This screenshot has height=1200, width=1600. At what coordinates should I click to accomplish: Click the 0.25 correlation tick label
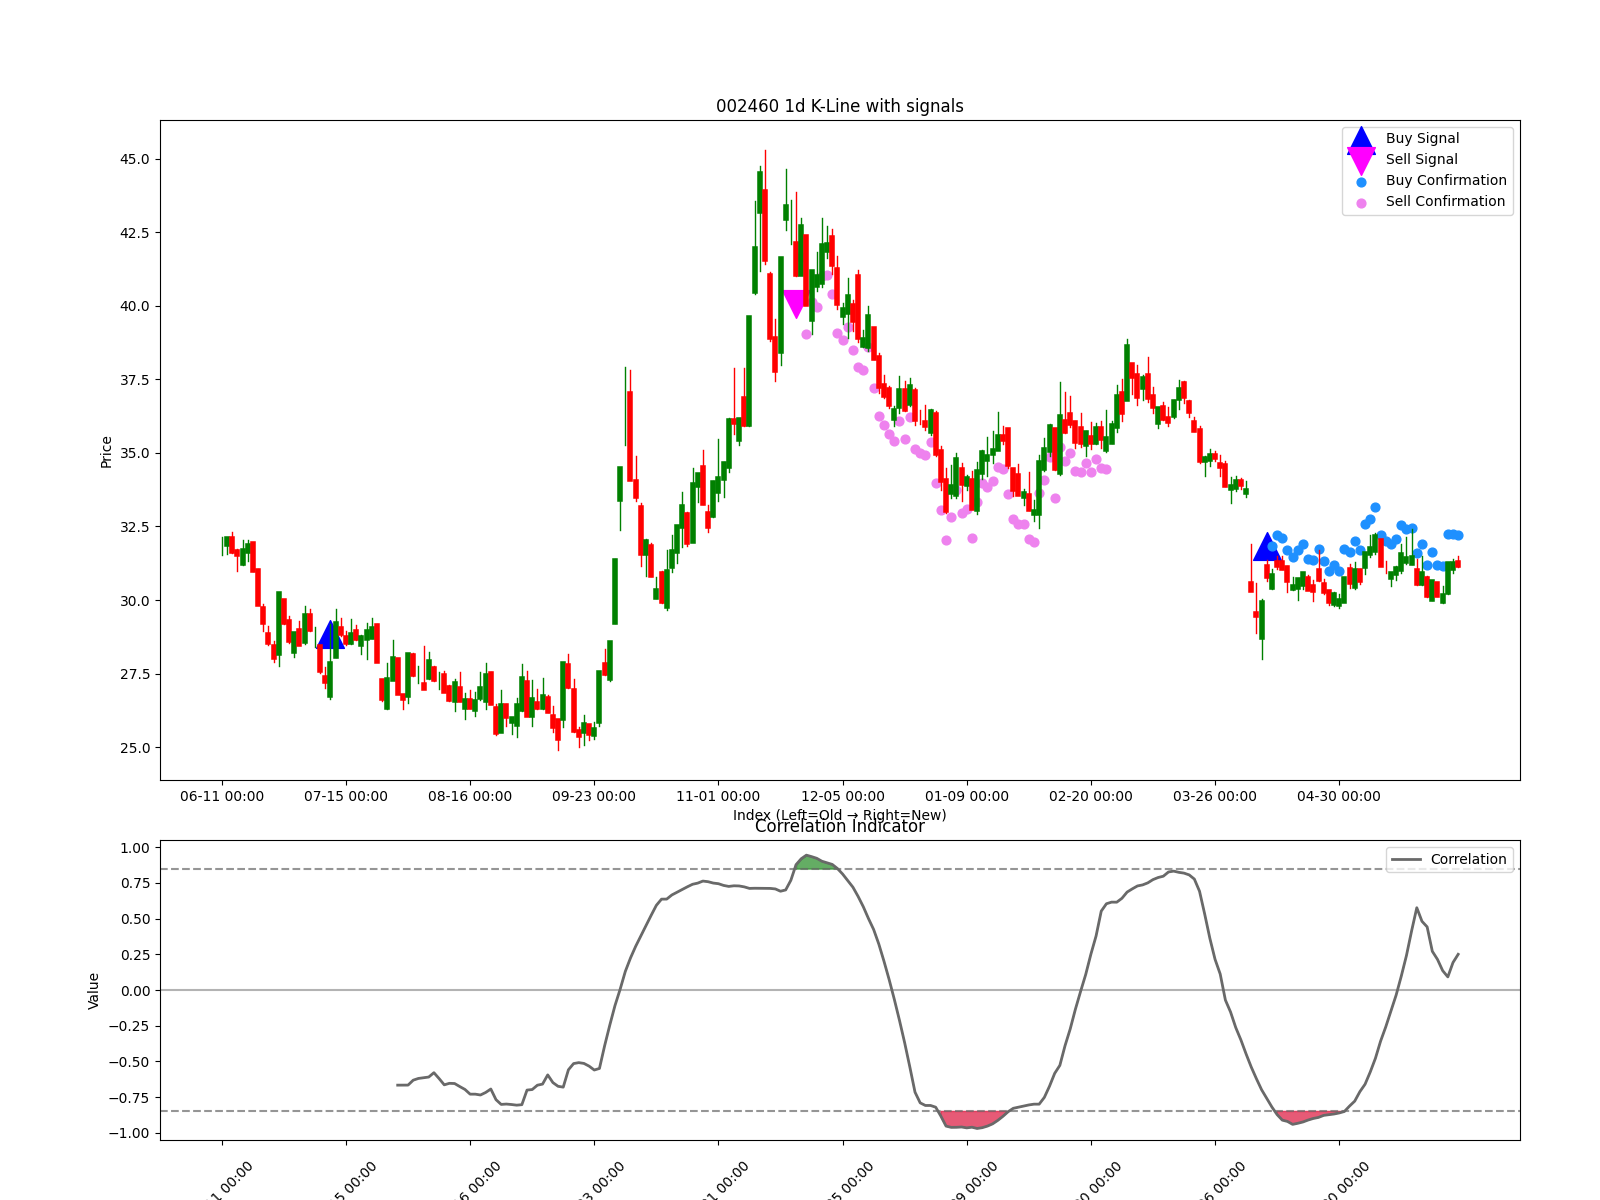coord(135,955)
